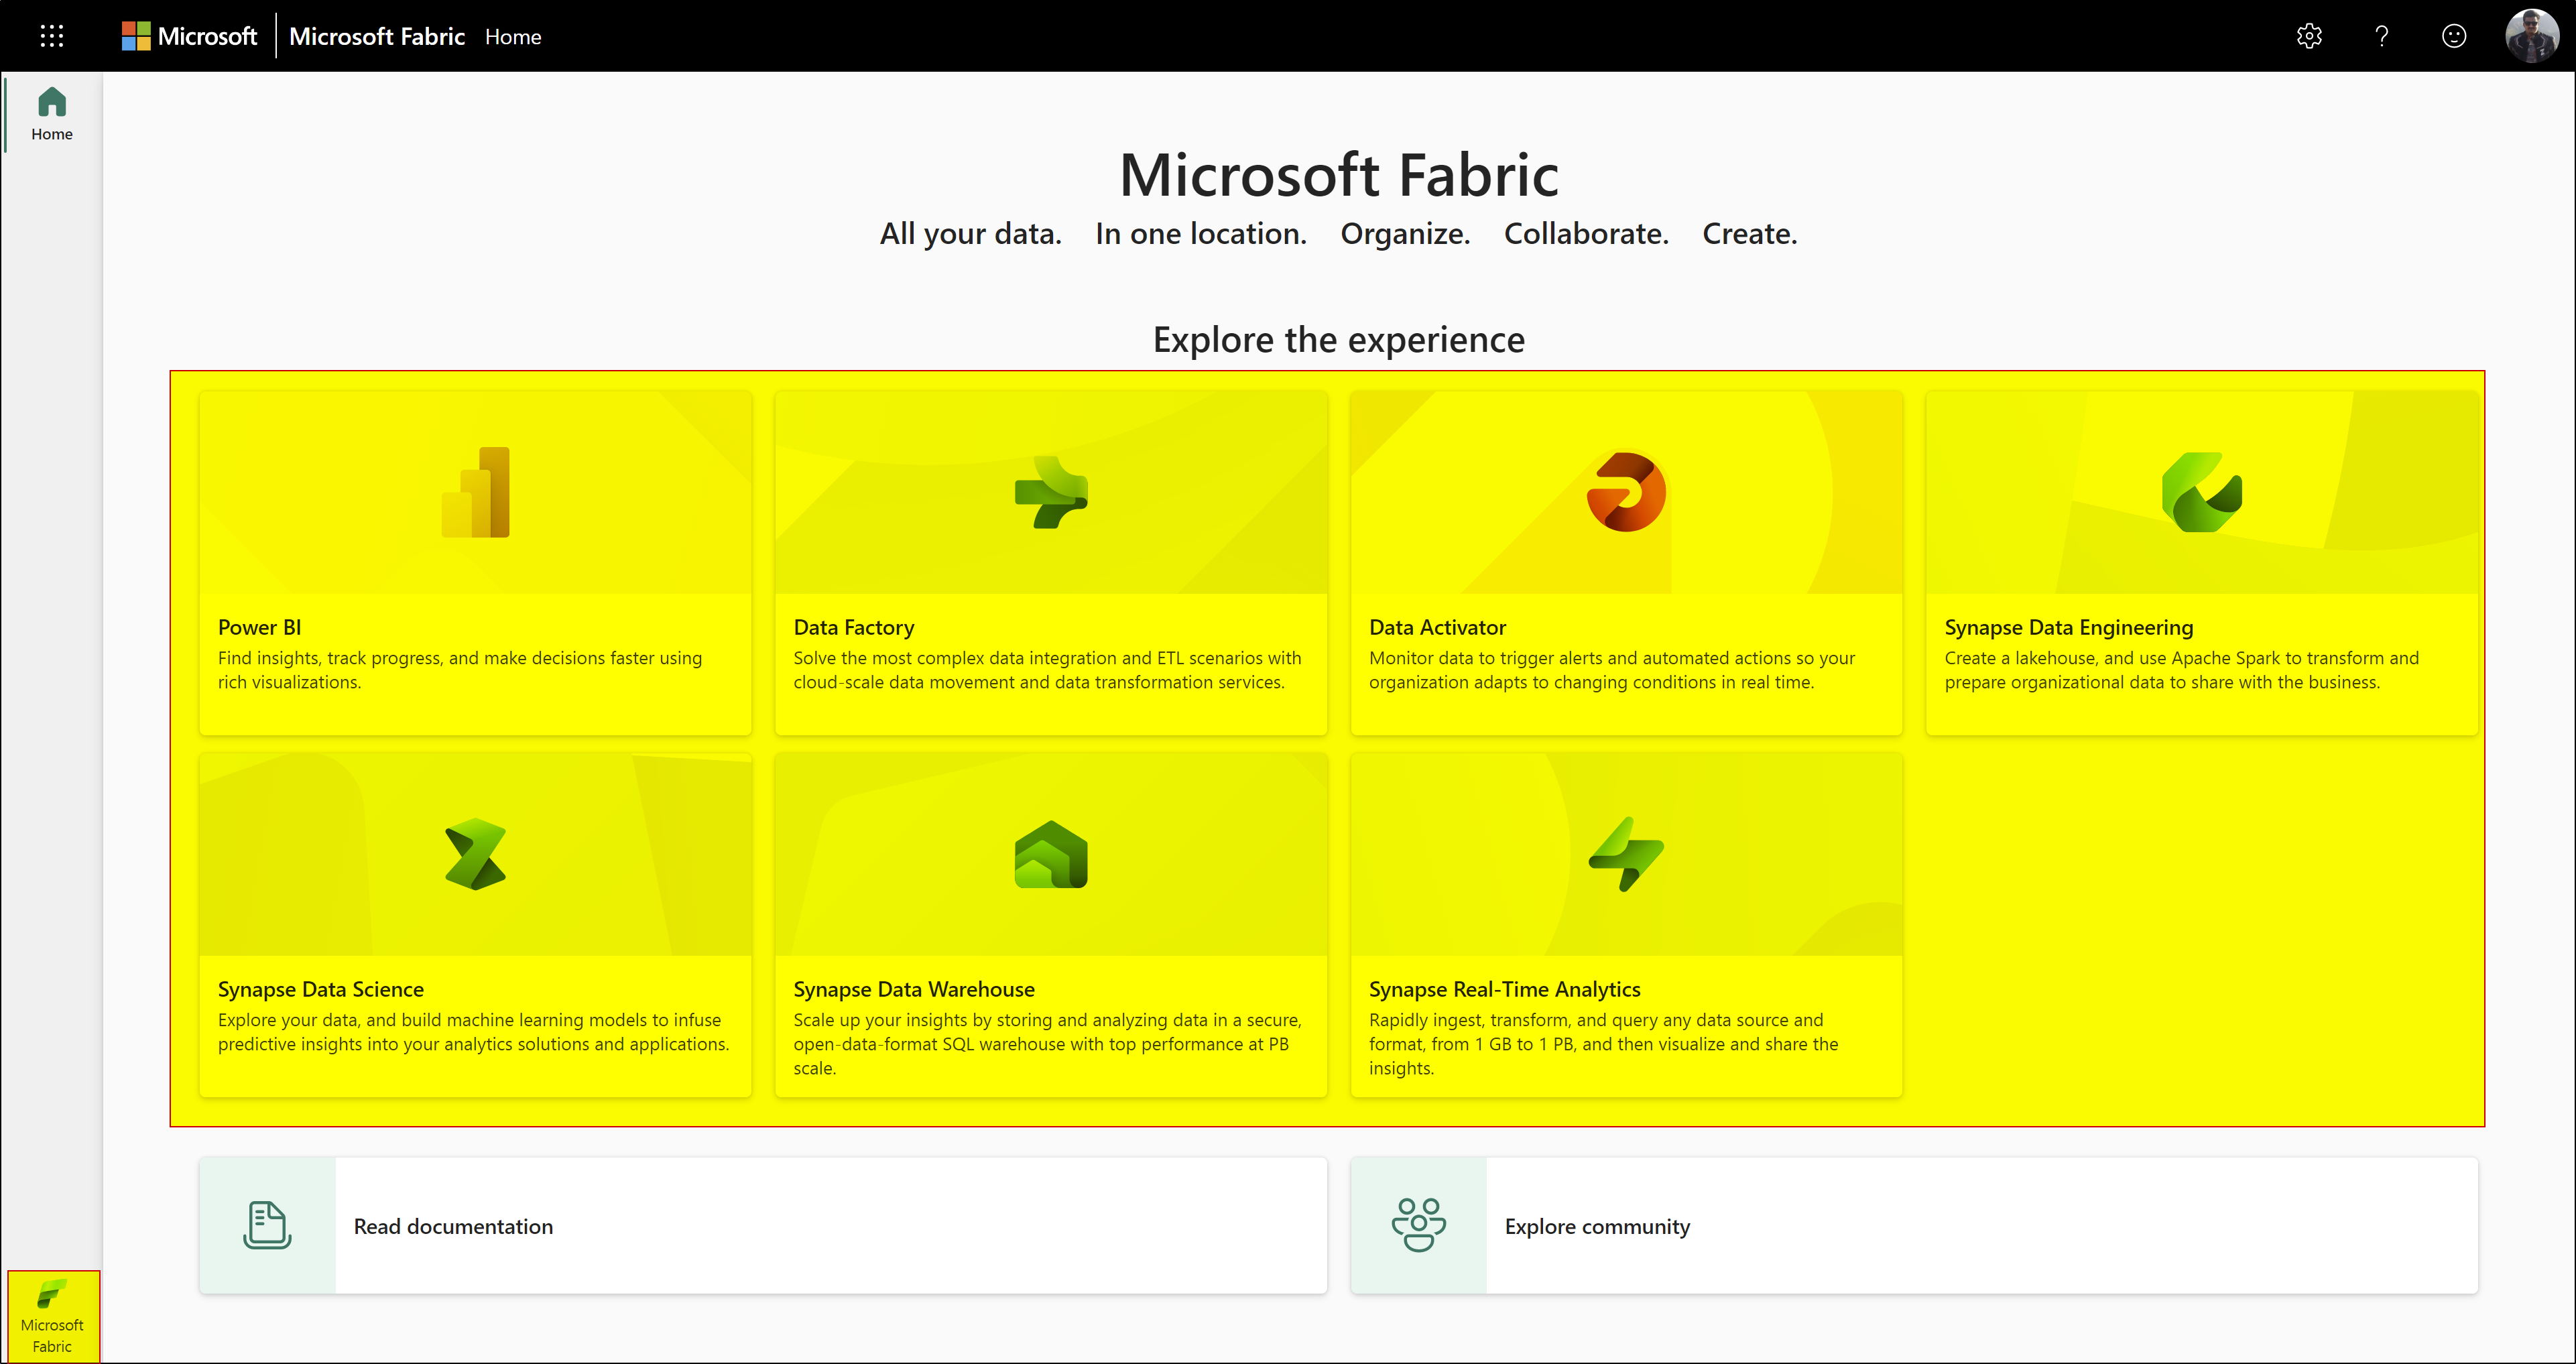Viewport: 2576px width, 1364px height.
Task: Click the "All your data." tagline text
Action: click(x=970, y=234)
